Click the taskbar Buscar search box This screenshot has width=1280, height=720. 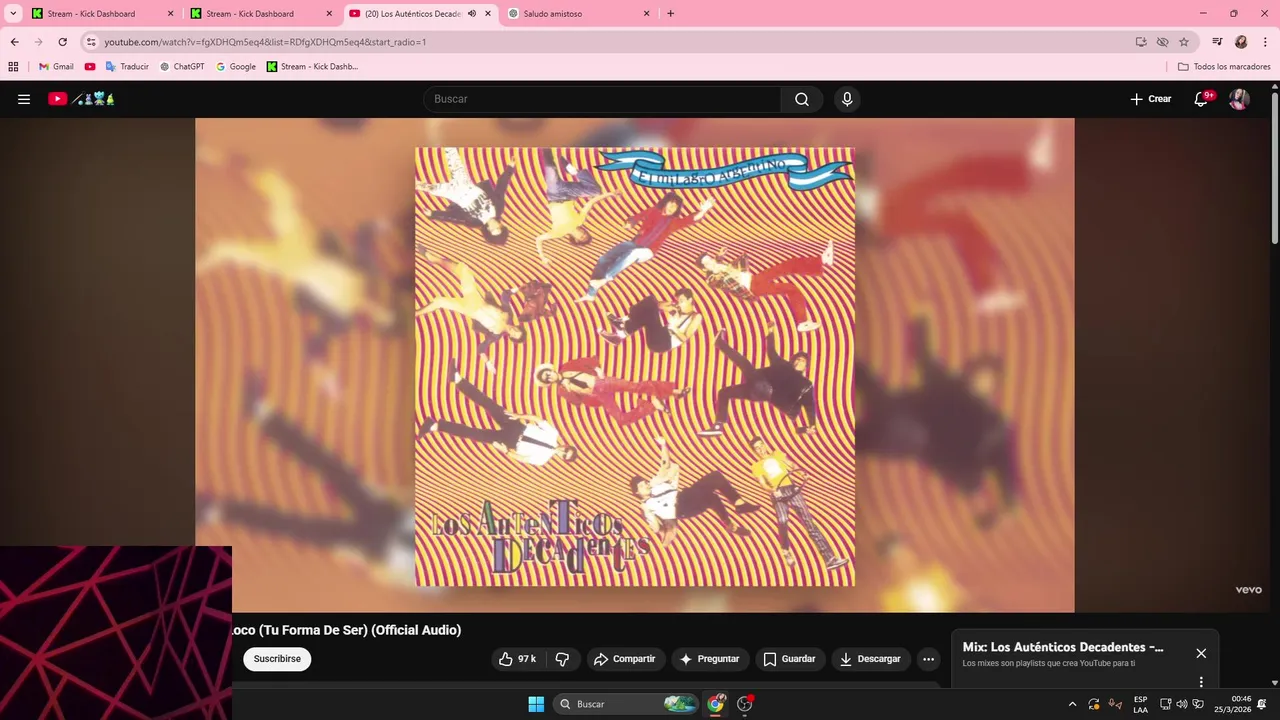tap(627, 704)
